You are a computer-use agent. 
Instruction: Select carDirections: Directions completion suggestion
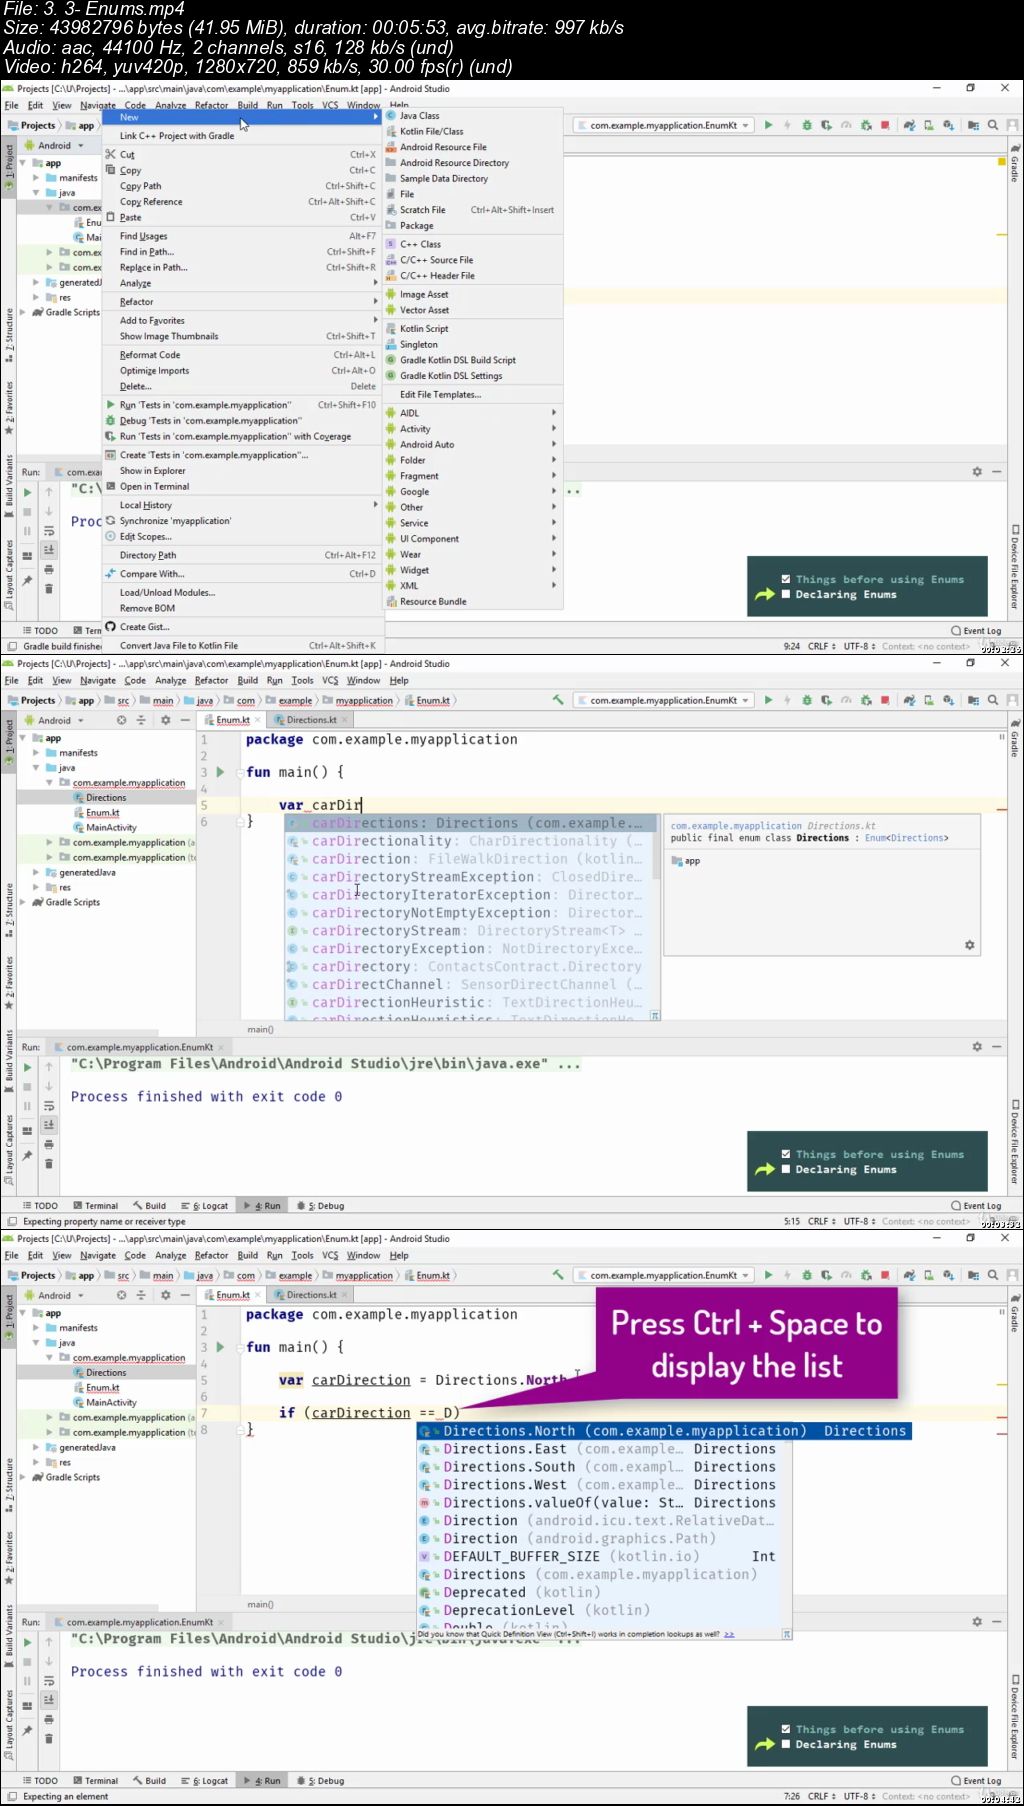pos(471,823)
